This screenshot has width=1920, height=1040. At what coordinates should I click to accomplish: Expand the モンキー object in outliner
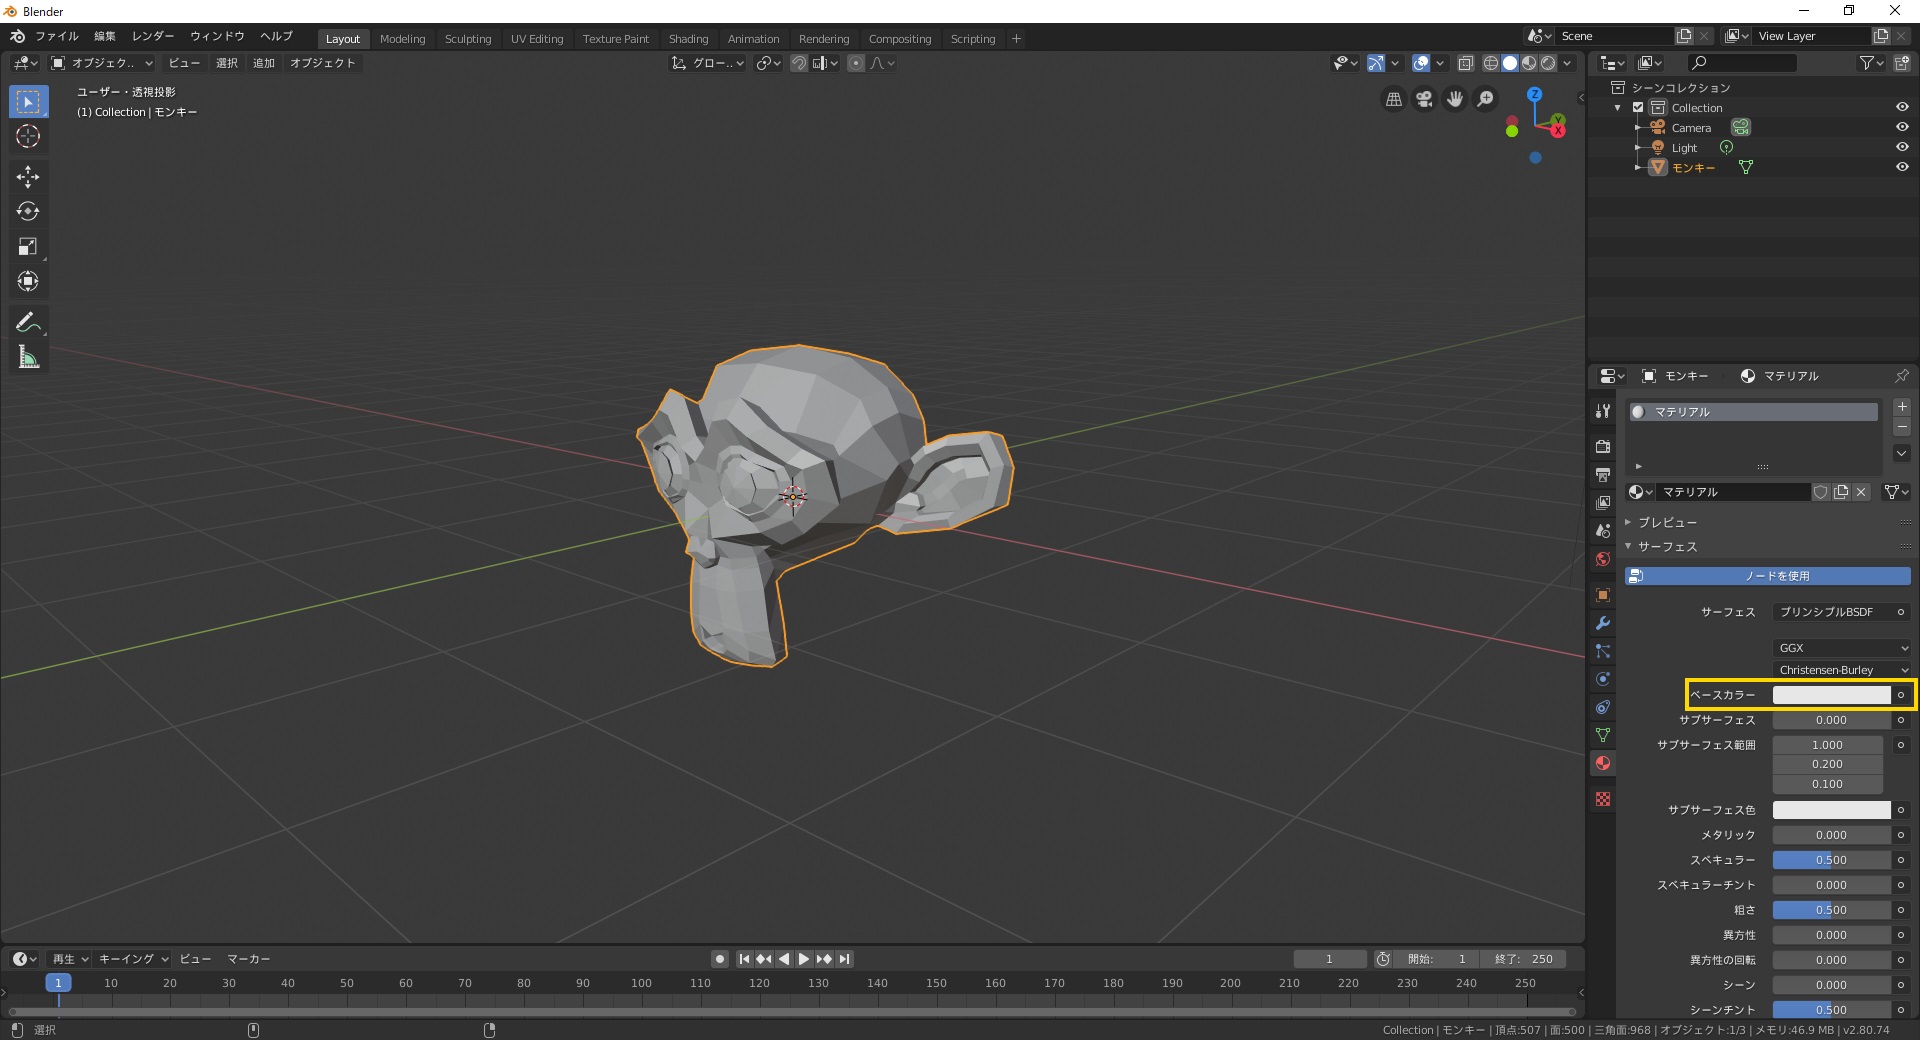1638,168
